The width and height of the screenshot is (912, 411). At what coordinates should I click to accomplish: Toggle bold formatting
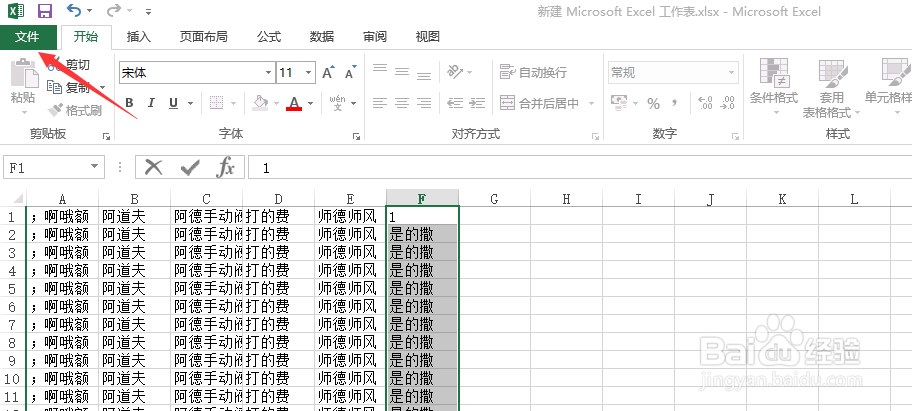point(129,103)
